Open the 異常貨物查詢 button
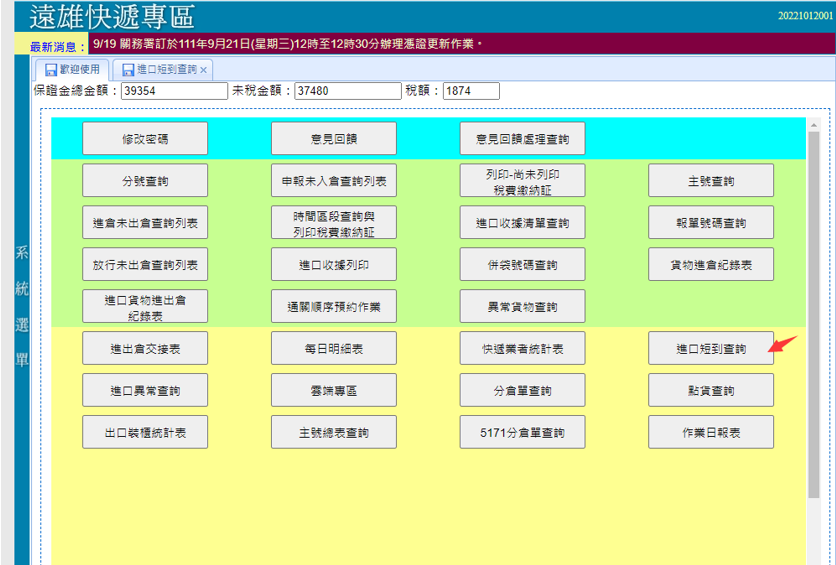The height and width of the screenshot is (565, 836). (x=522, y=306)
